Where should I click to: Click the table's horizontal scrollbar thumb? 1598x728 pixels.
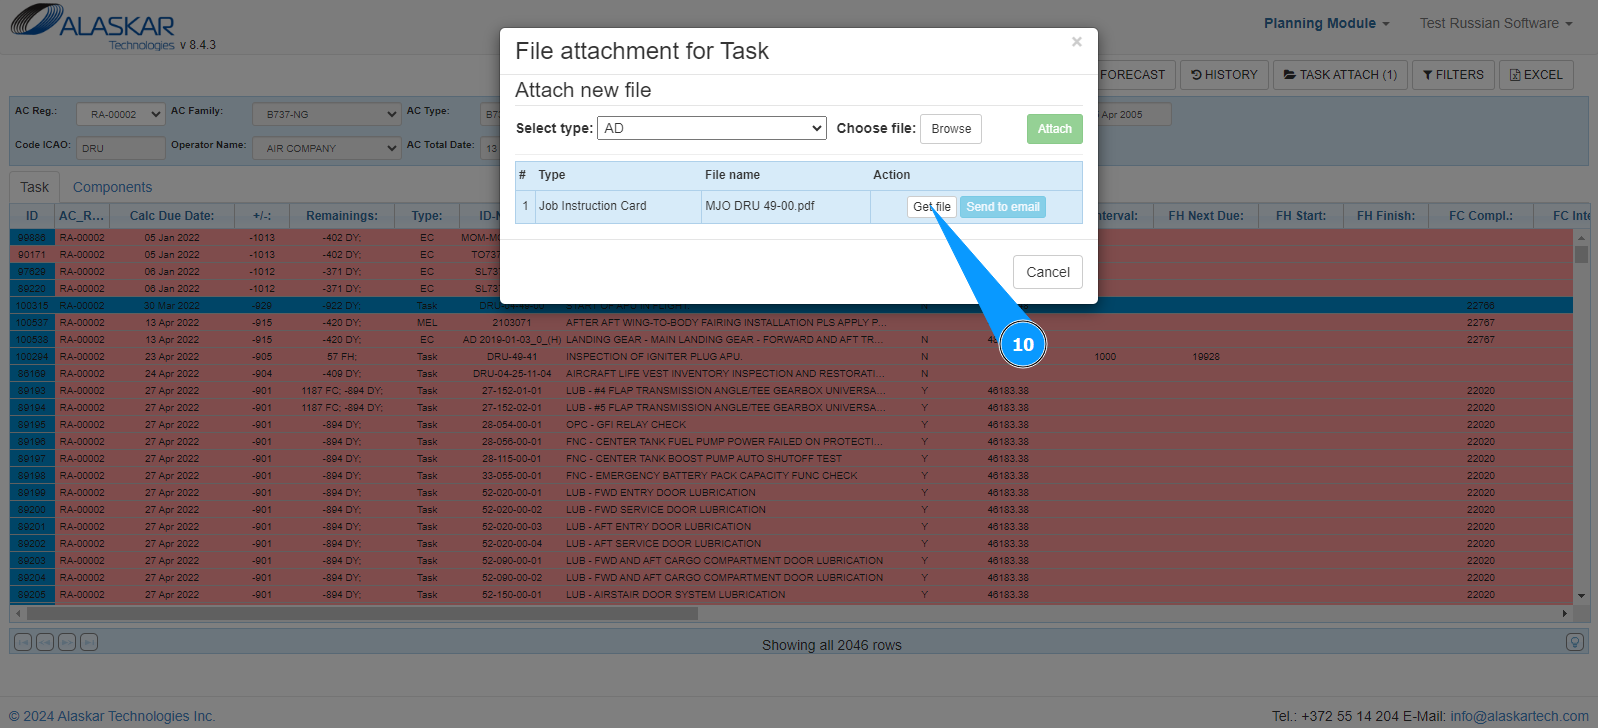click(x=360, y=613)
